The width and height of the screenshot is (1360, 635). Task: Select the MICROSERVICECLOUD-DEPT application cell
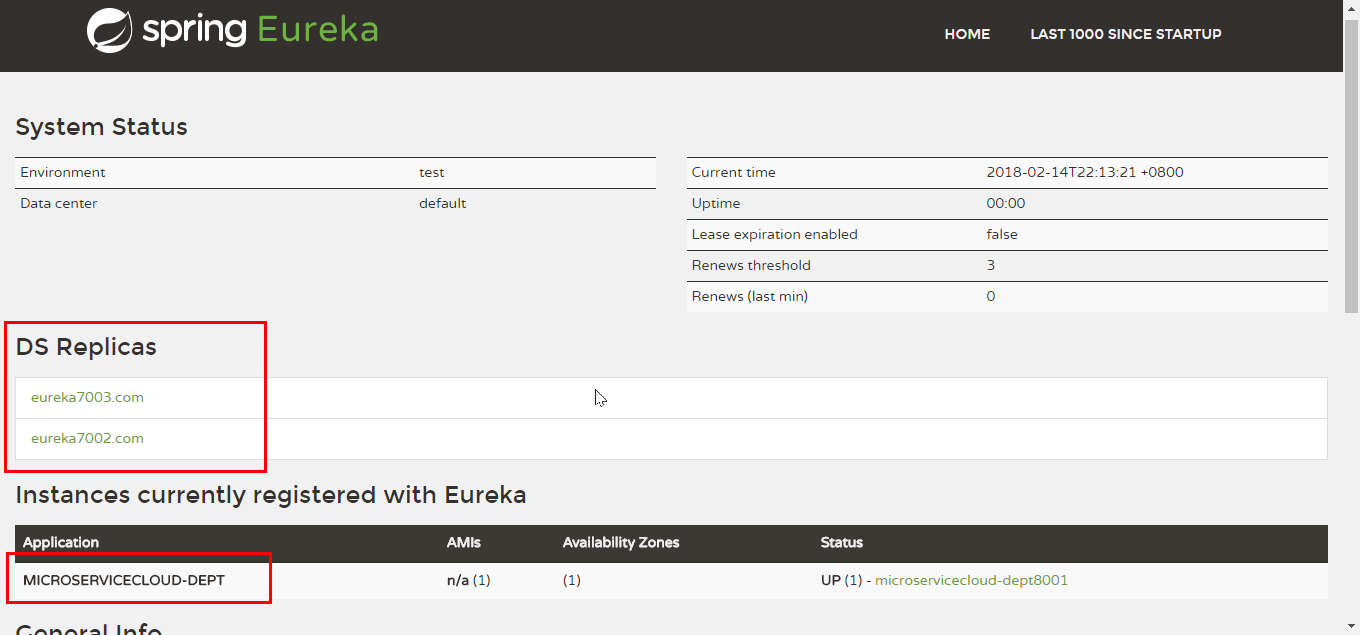[x=124, y=580]
